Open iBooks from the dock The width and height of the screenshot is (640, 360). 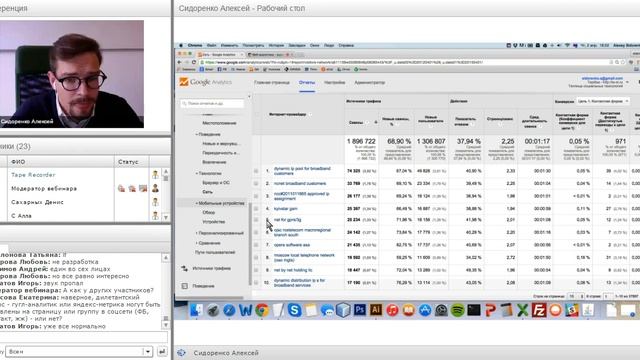pyautogui.click(x=409, y=310)
